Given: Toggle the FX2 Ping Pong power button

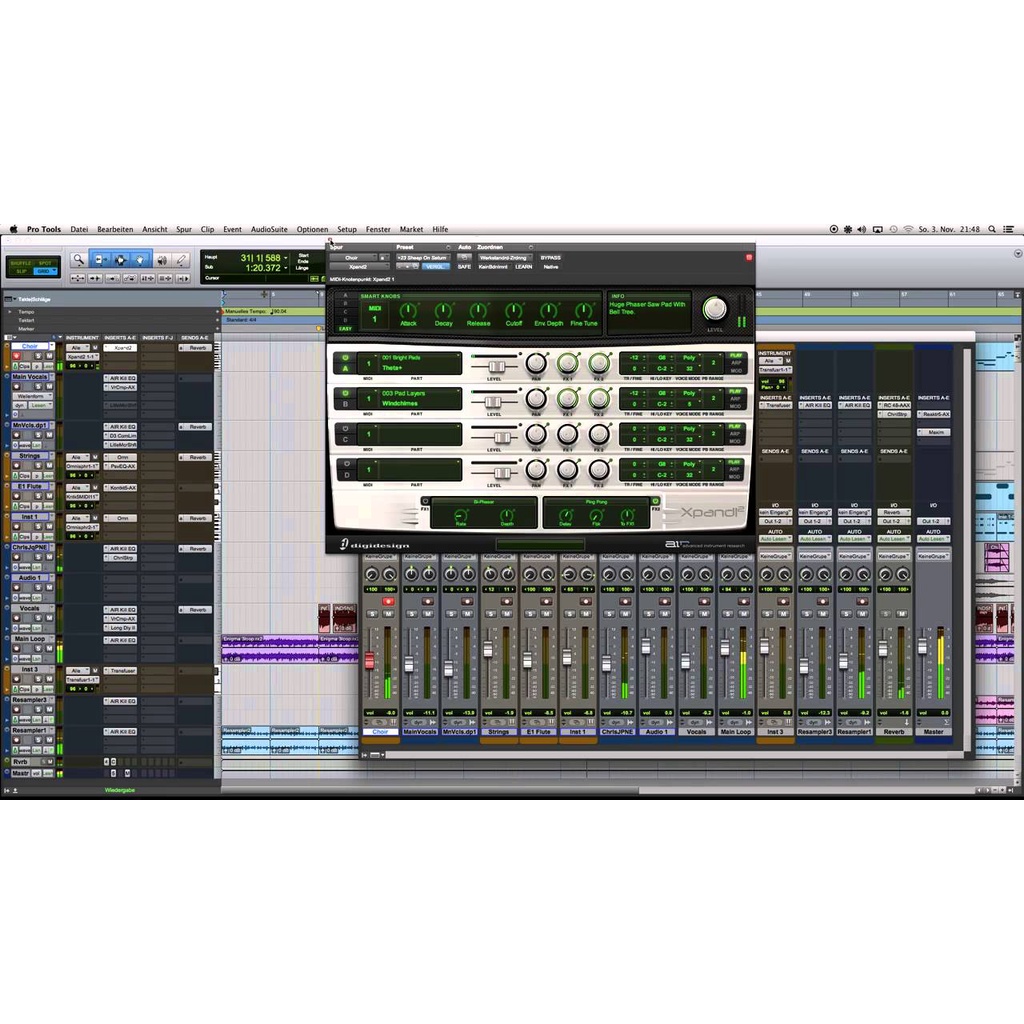Looking at the screenshot, I should [x=656, y=502].
